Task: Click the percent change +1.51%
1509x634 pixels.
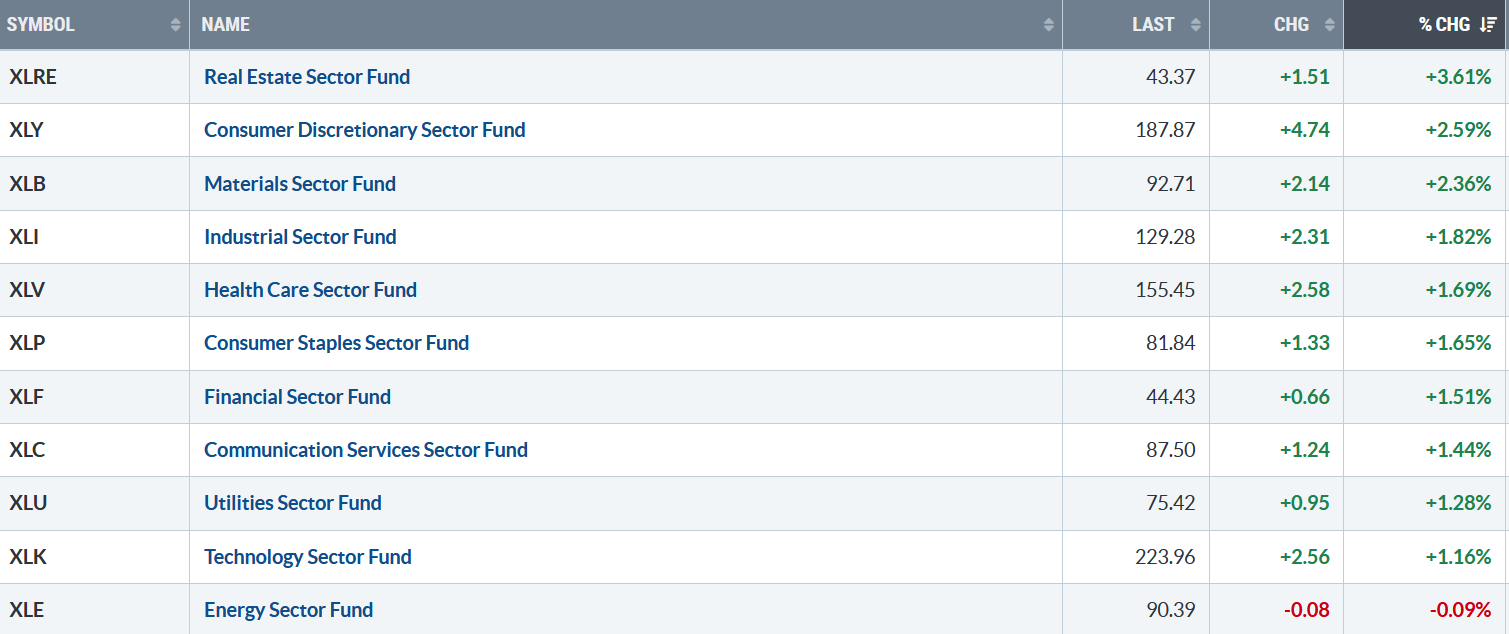Action: click(x=1458, y=397)
